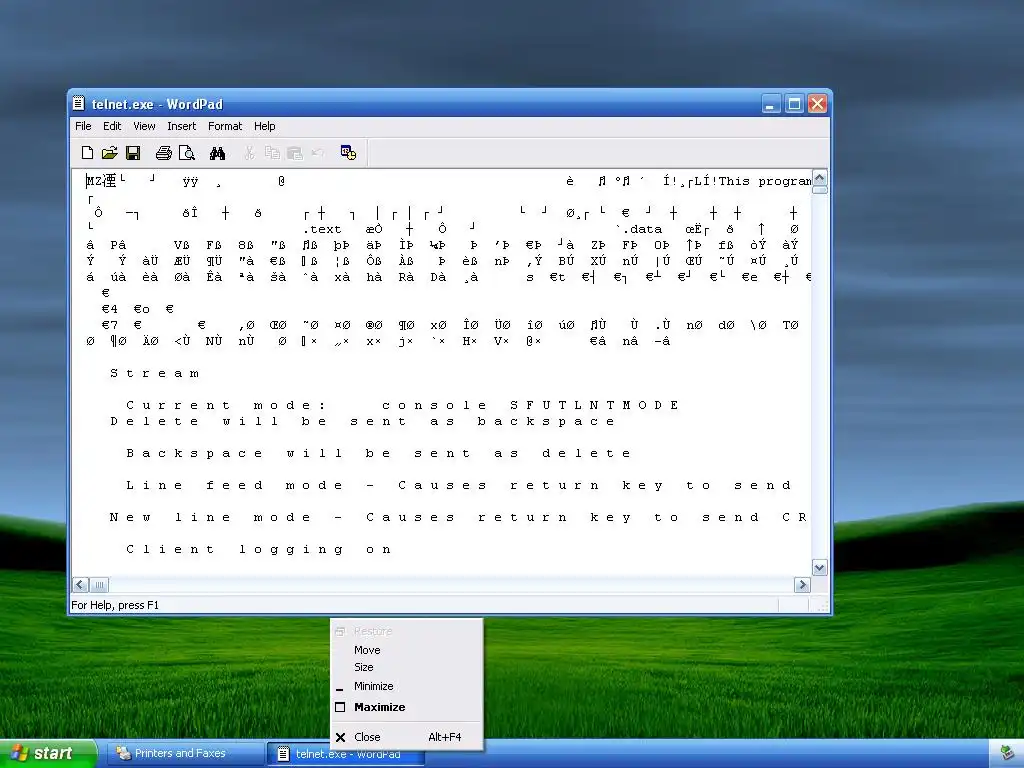
Task: Click the horizontal scrollbar left arrow
Action: coord(80,585)
